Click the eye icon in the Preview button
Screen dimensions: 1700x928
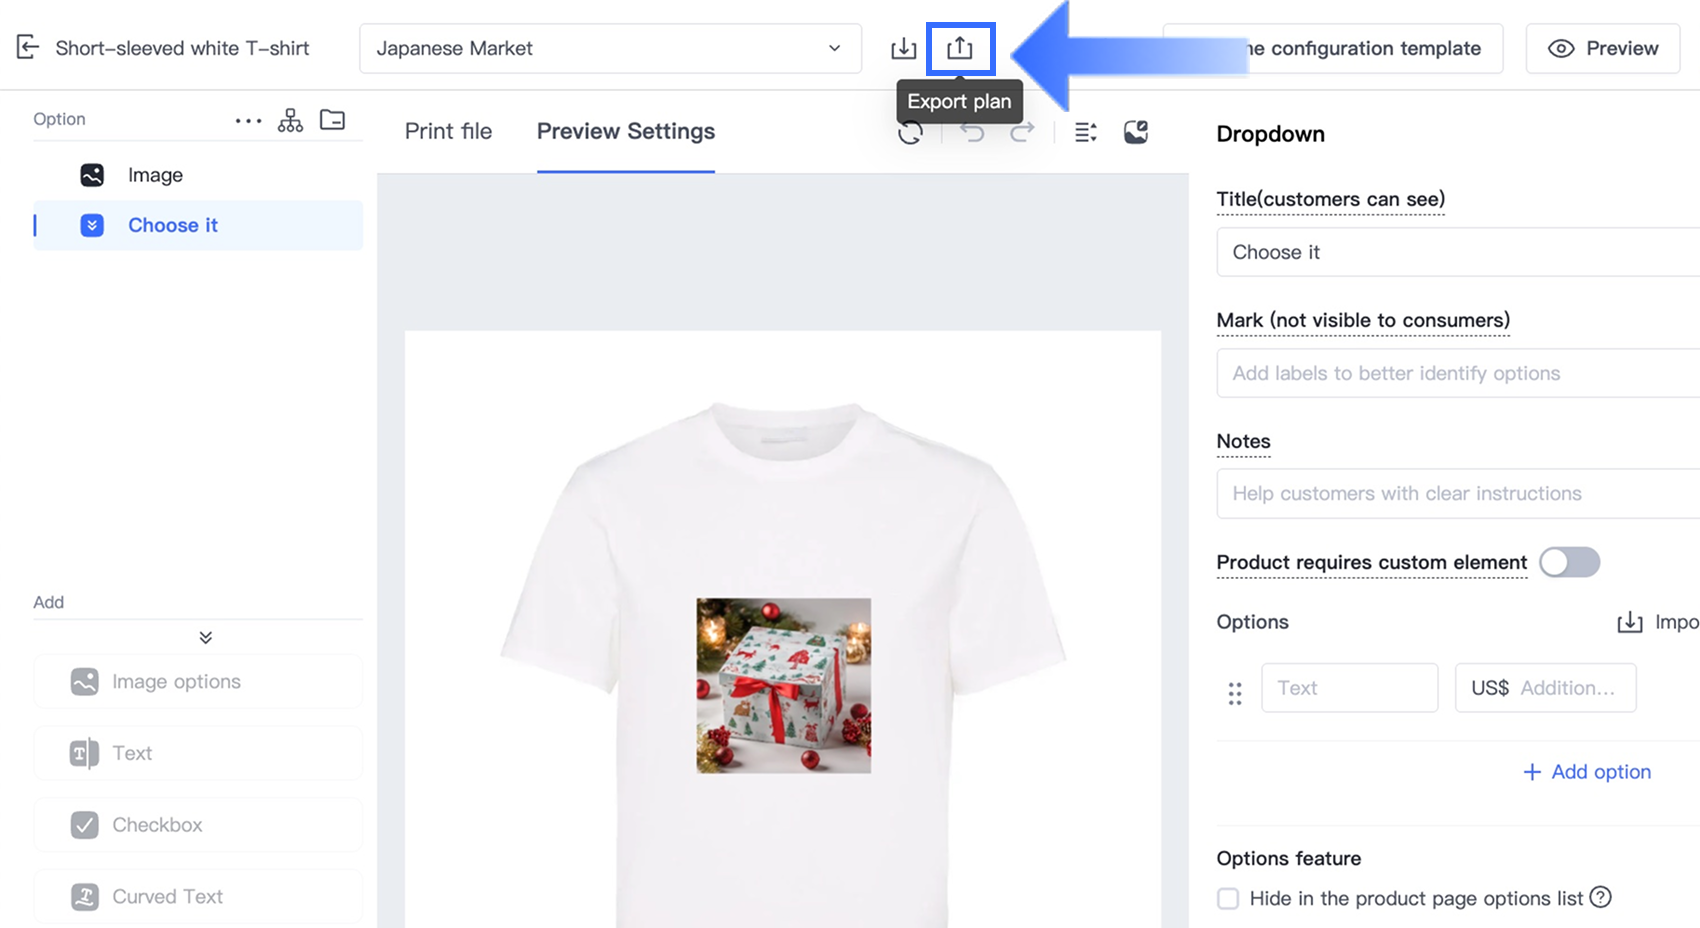point(1561,48)
